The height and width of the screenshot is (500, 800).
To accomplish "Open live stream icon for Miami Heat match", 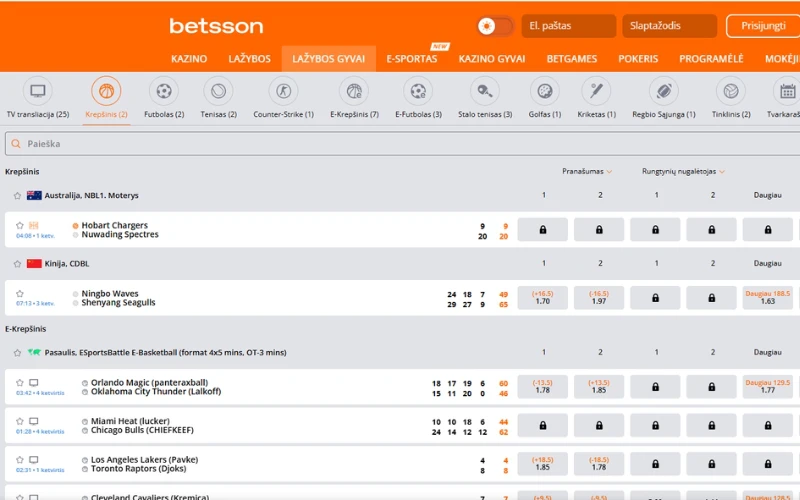I will [x=34, y=421].
